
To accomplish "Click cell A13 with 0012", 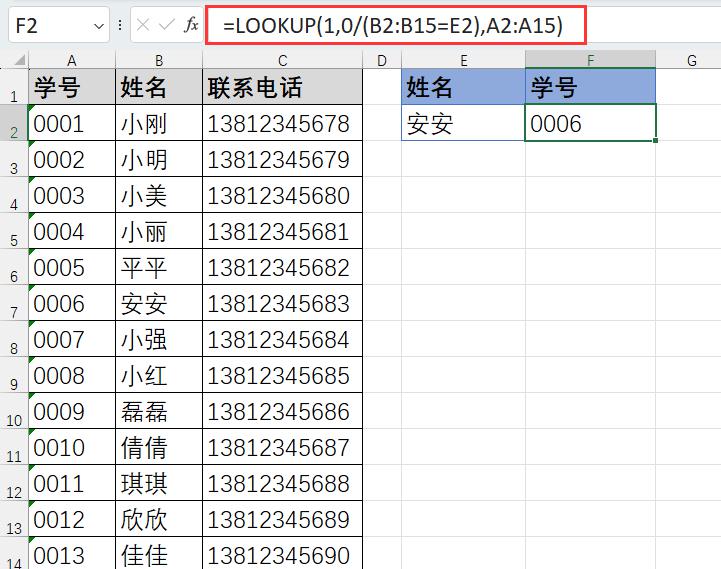I will click(x=72, y=519).
